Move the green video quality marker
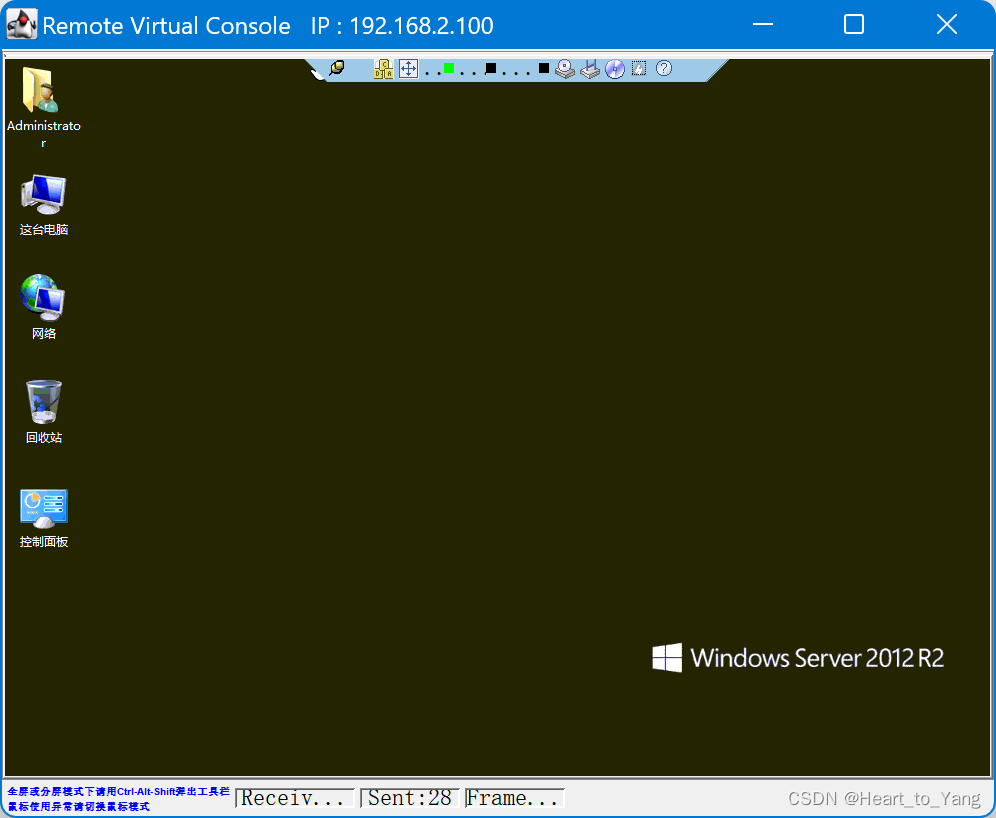The image size is (996, 818). tap(448, 68)
